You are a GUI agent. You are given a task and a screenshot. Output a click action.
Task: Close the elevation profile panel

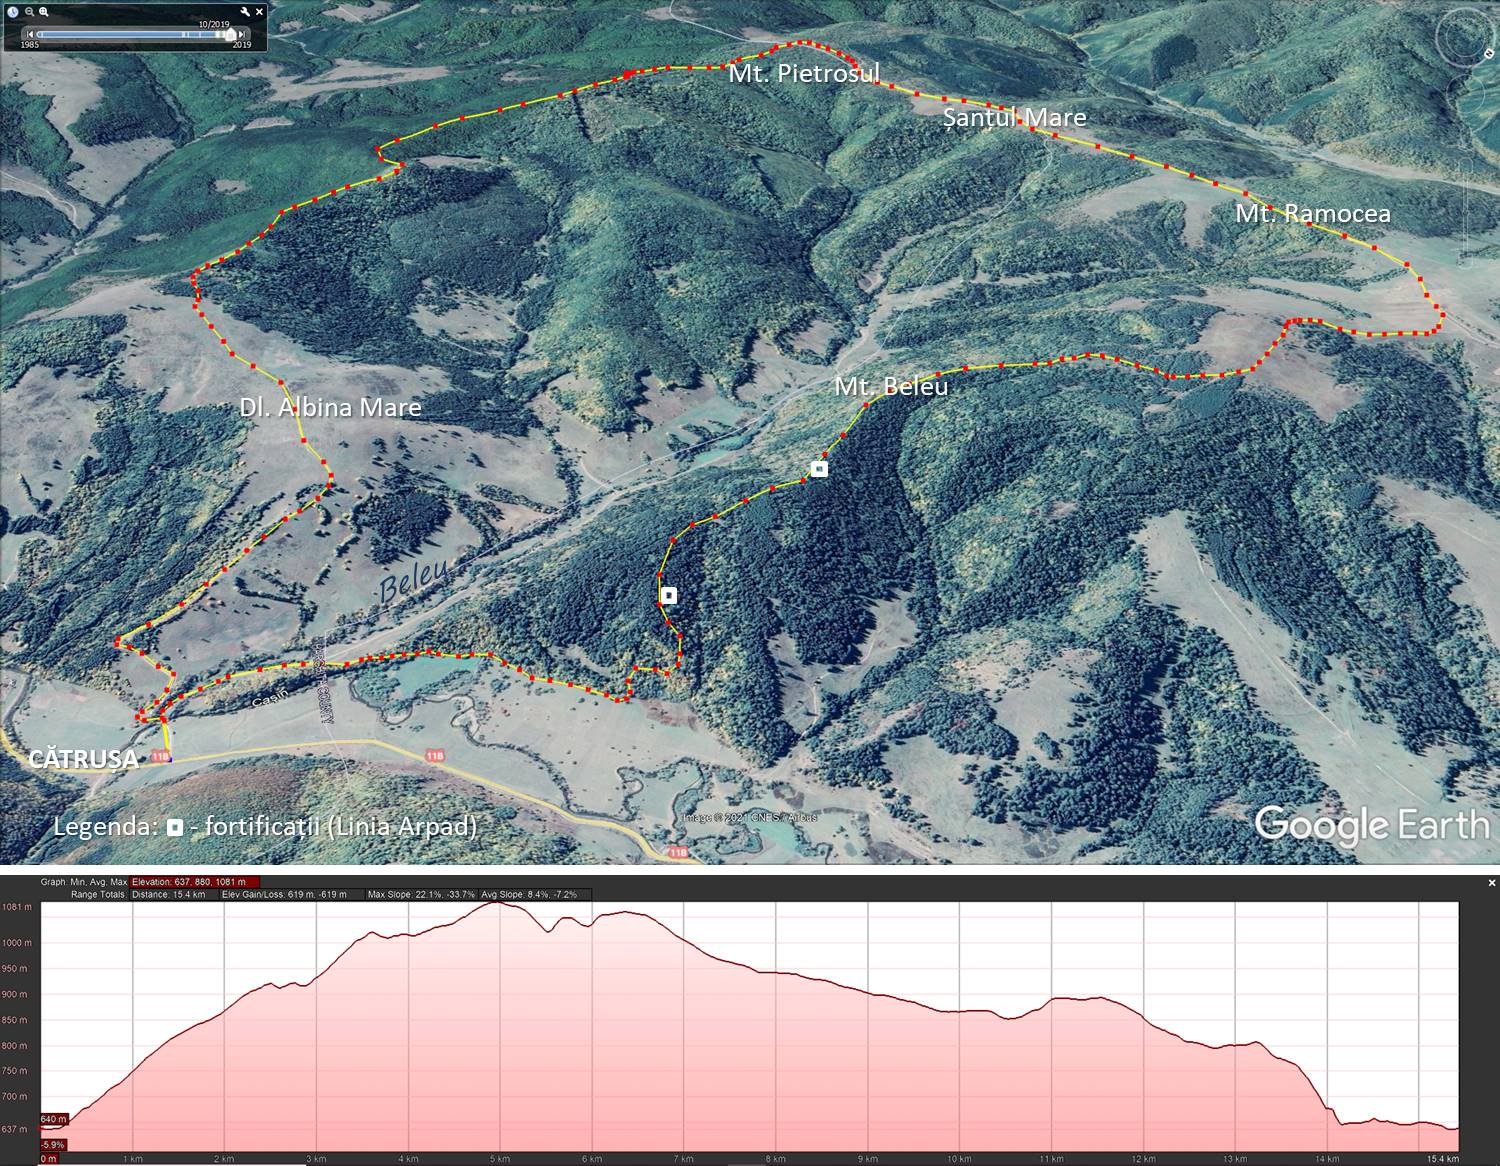click(x=1491, y=883)
